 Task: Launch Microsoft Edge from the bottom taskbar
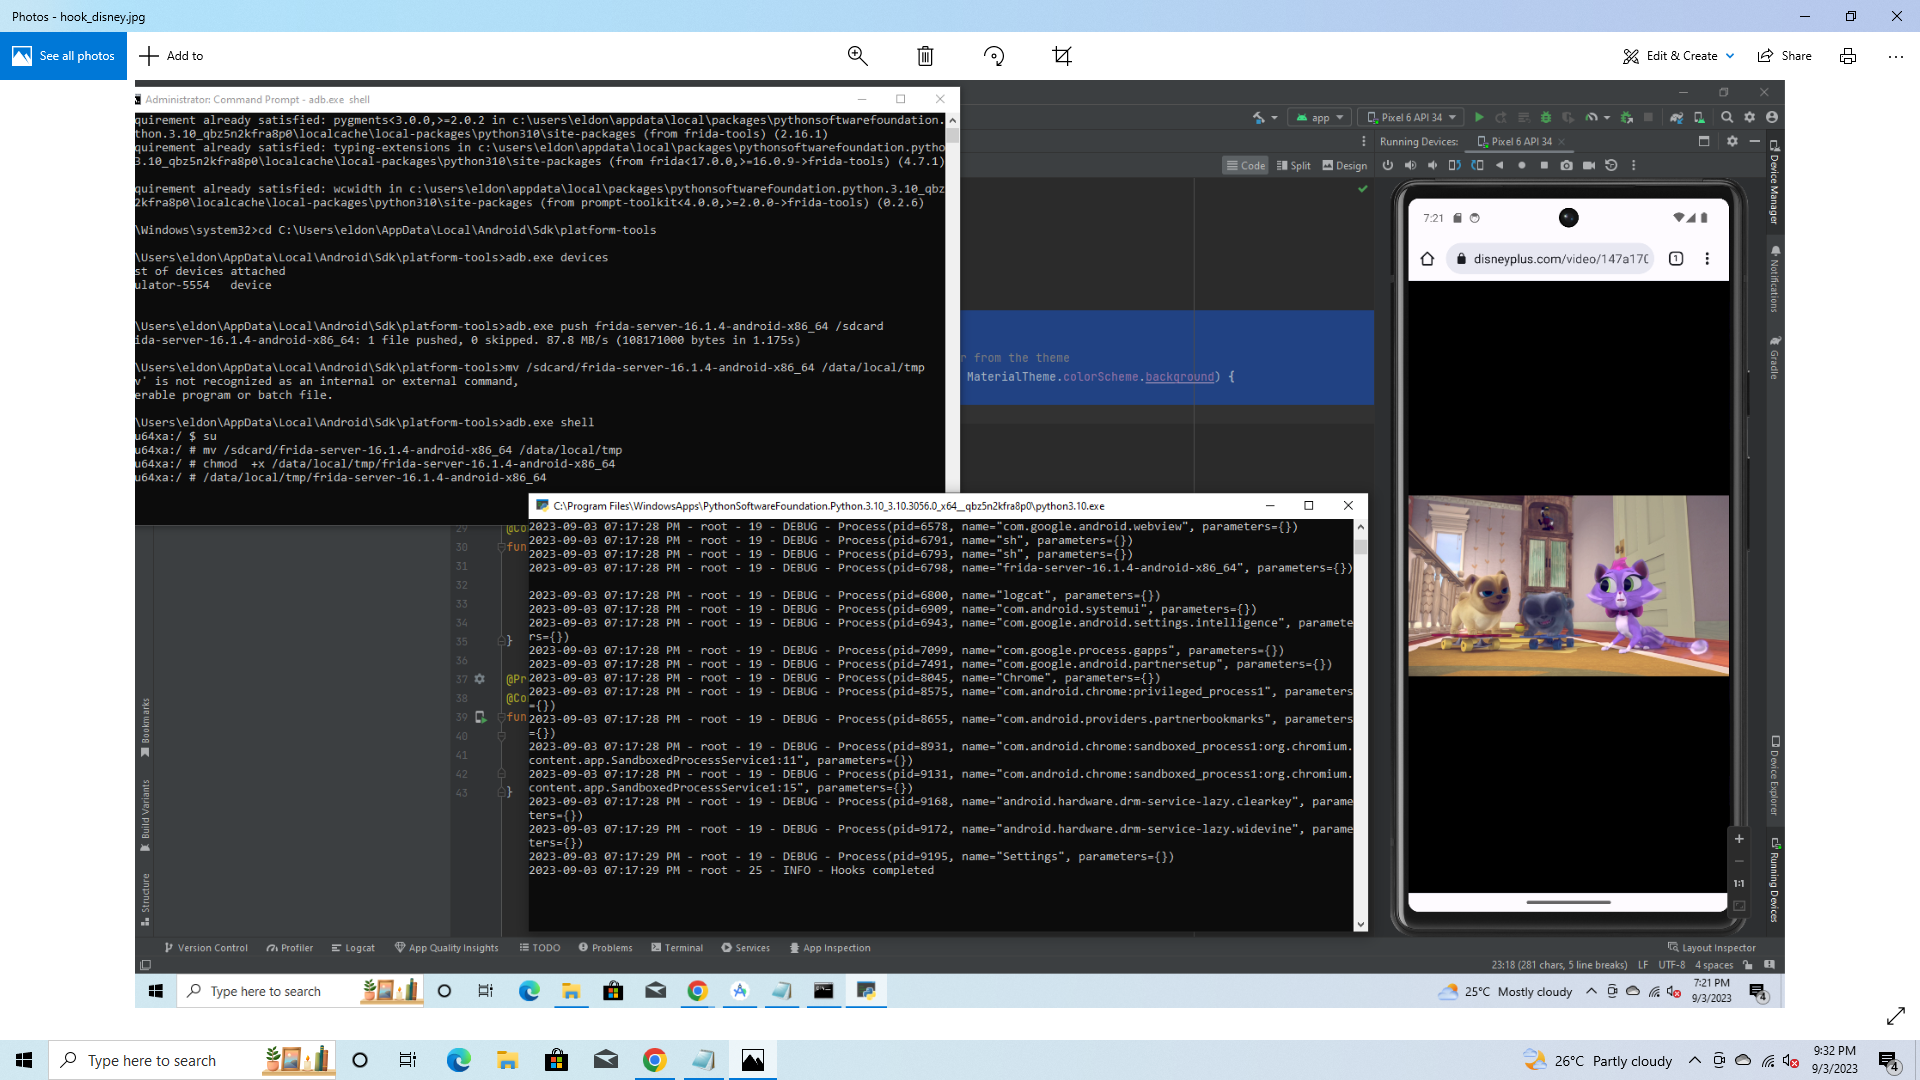coord(458,1060)
